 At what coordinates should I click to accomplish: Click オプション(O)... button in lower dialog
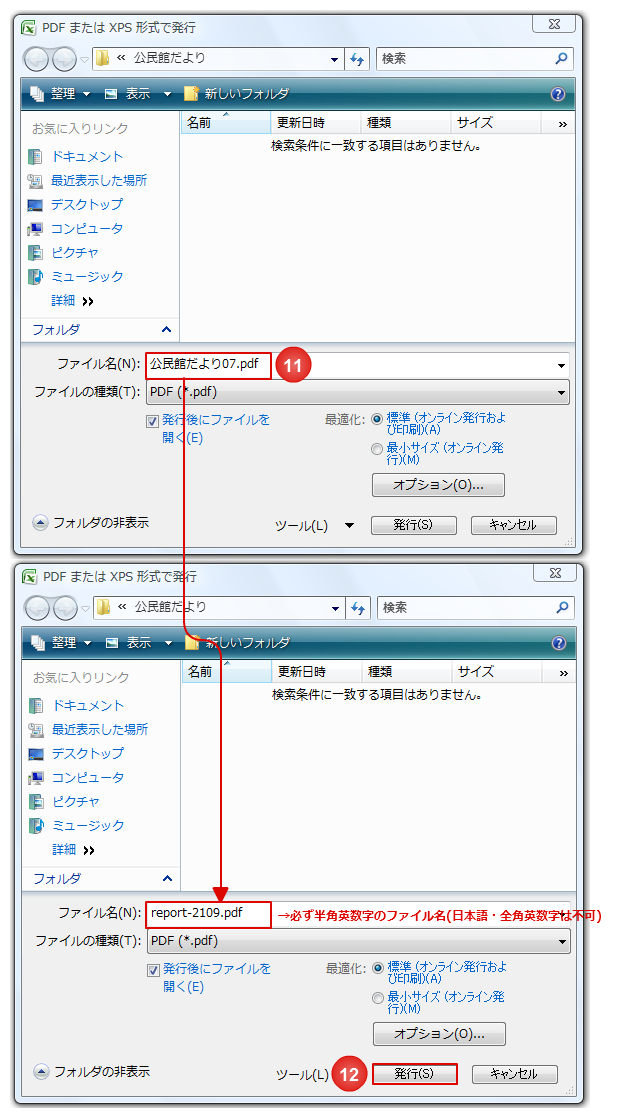click(x=439, y=1034)
